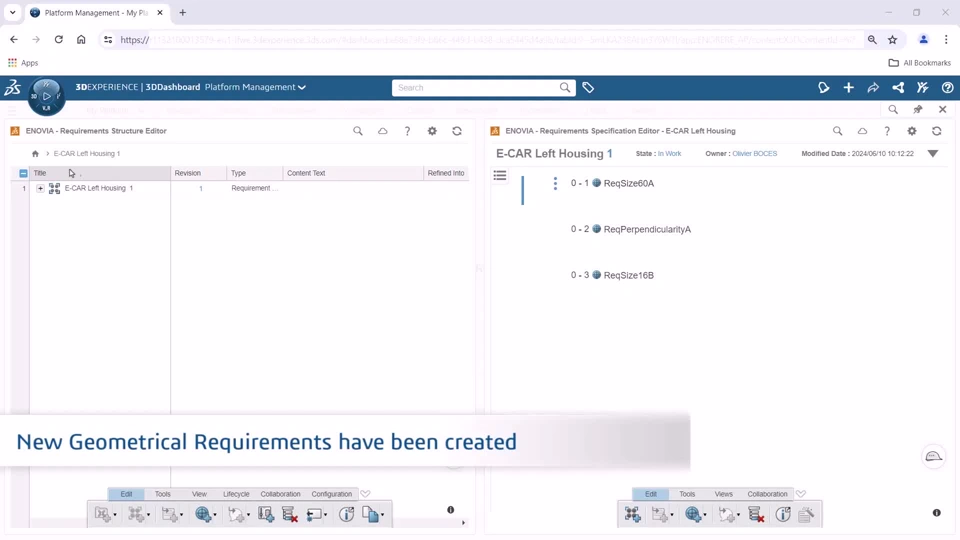Image resolution: width=960 pixels, height=540 pixels.
Task: Open help for Requirements Structure Editor
Action: (x=407, y=131)
